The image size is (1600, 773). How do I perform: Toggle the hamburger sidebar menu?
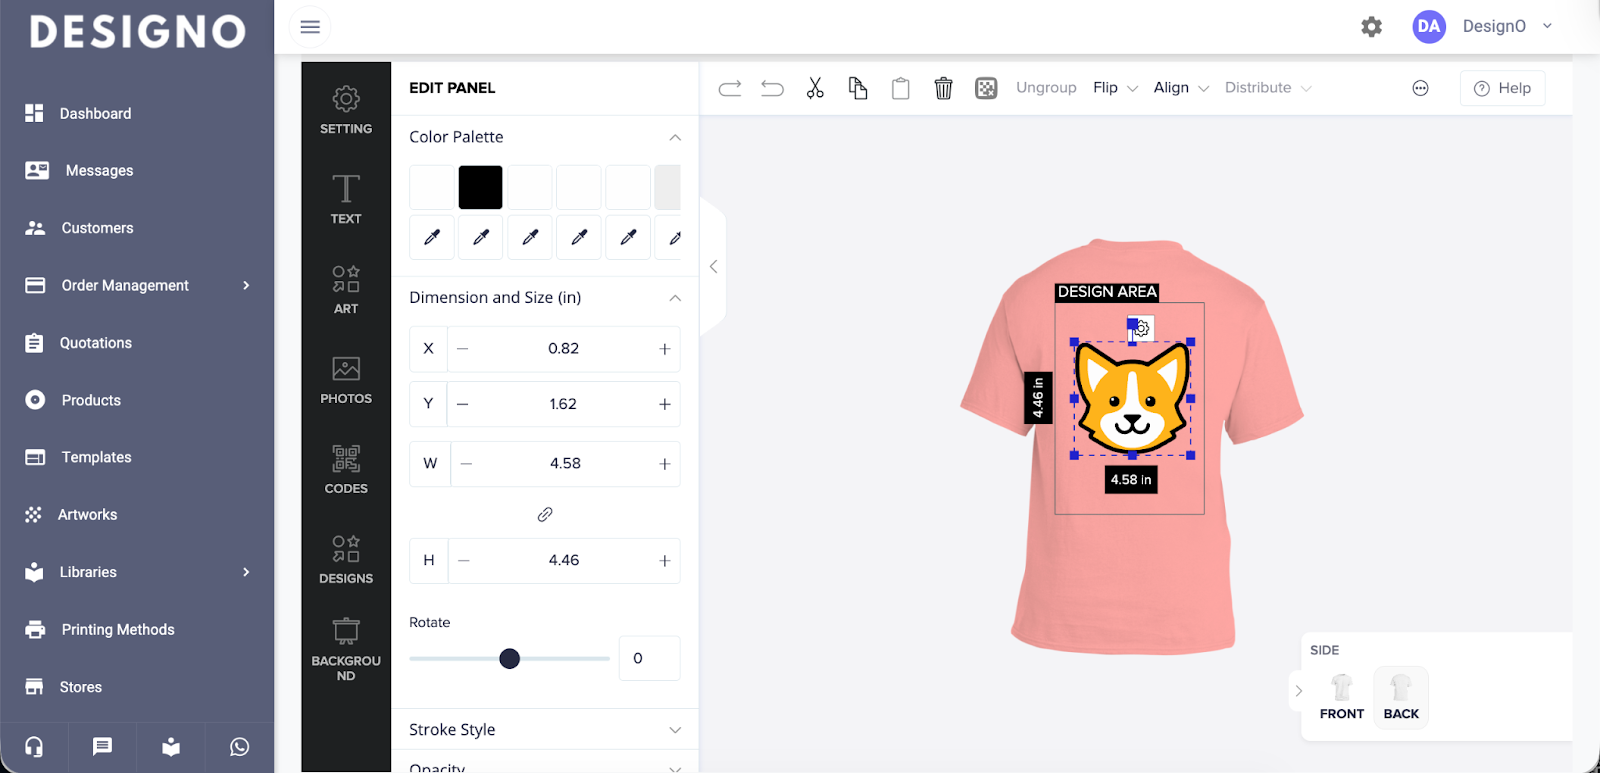click(x=310, y=27)
